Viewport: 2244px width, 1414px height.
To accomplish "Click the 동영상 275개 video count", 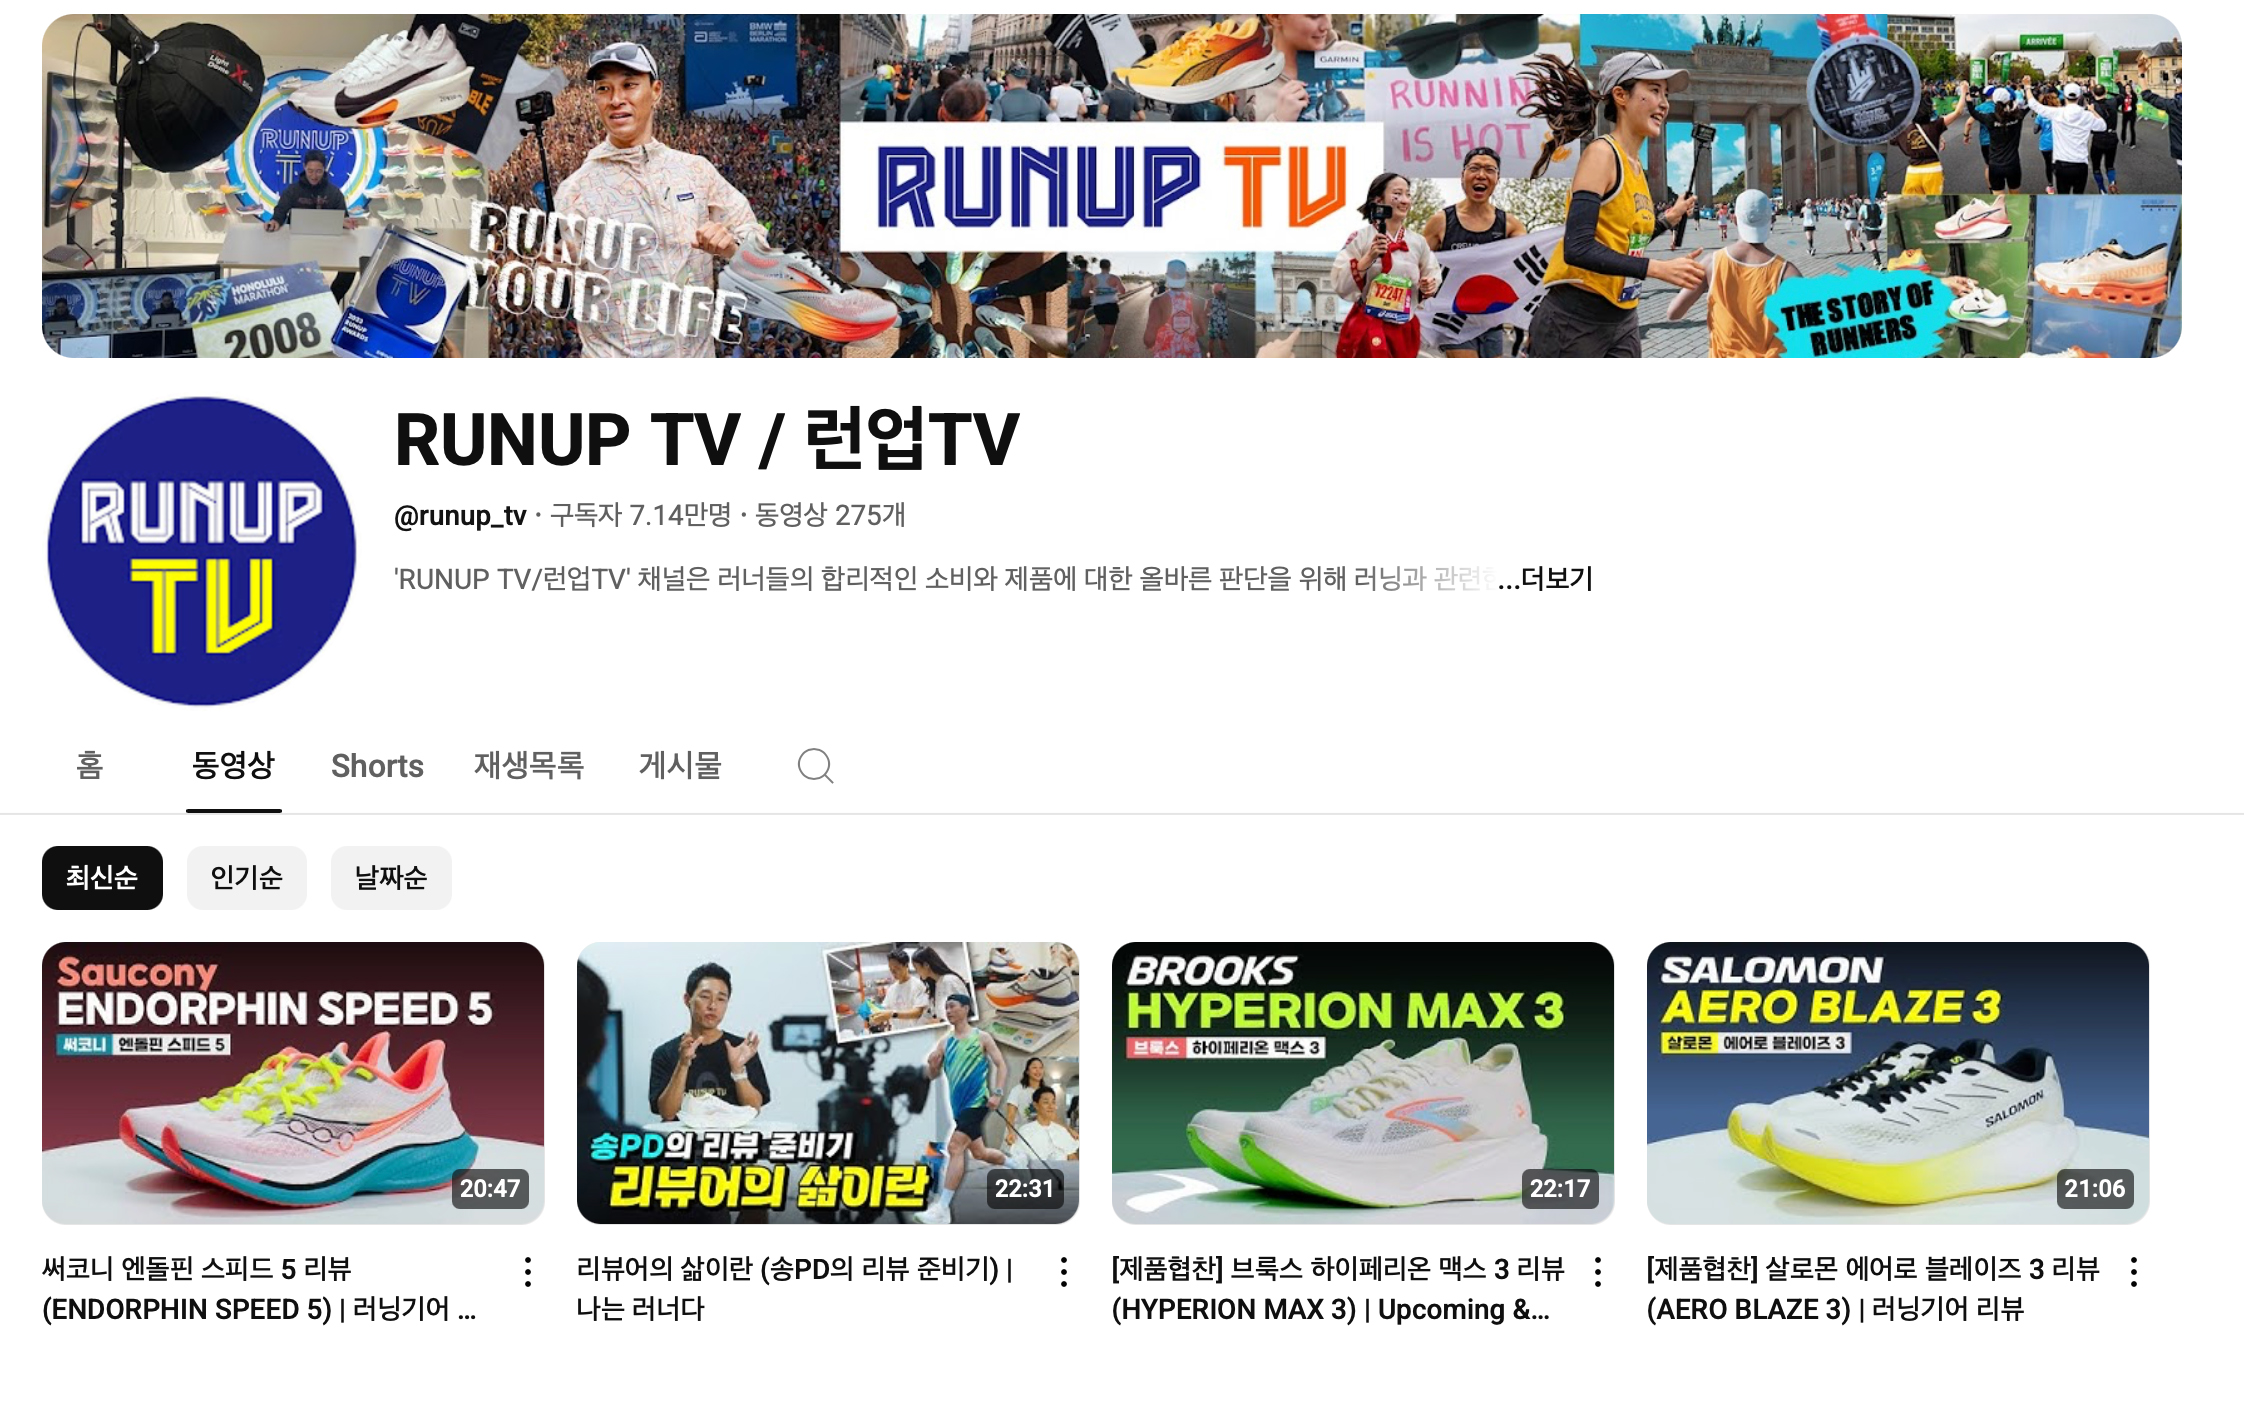I will pyautogui.click(x=830, y=515).
